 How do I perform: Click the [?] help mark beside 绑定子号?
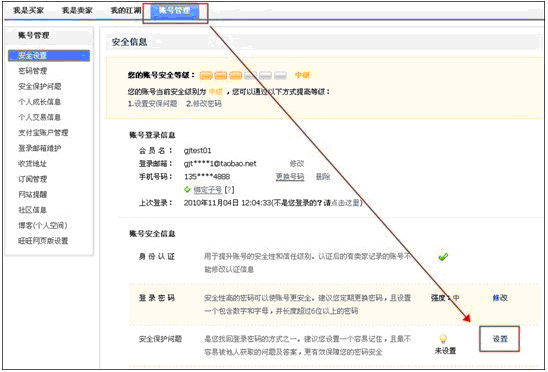tap(229, 190)
